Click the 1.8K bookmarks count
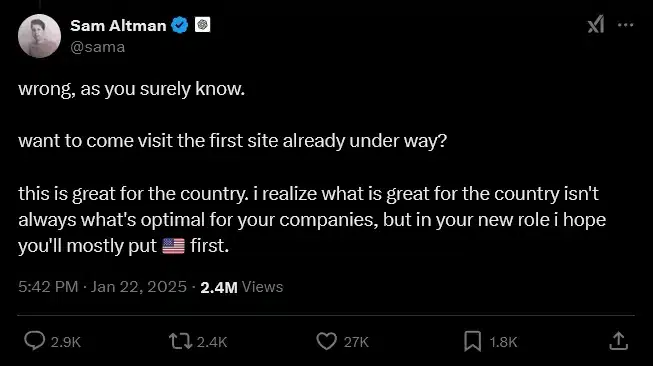This screenshot has width=653, height=366. coord(503,342)
